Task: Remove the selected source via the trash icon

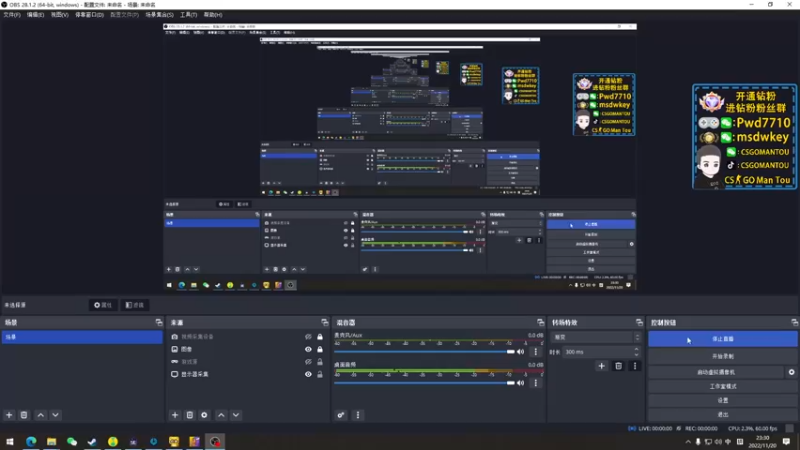Action: [x=190, y=415]
